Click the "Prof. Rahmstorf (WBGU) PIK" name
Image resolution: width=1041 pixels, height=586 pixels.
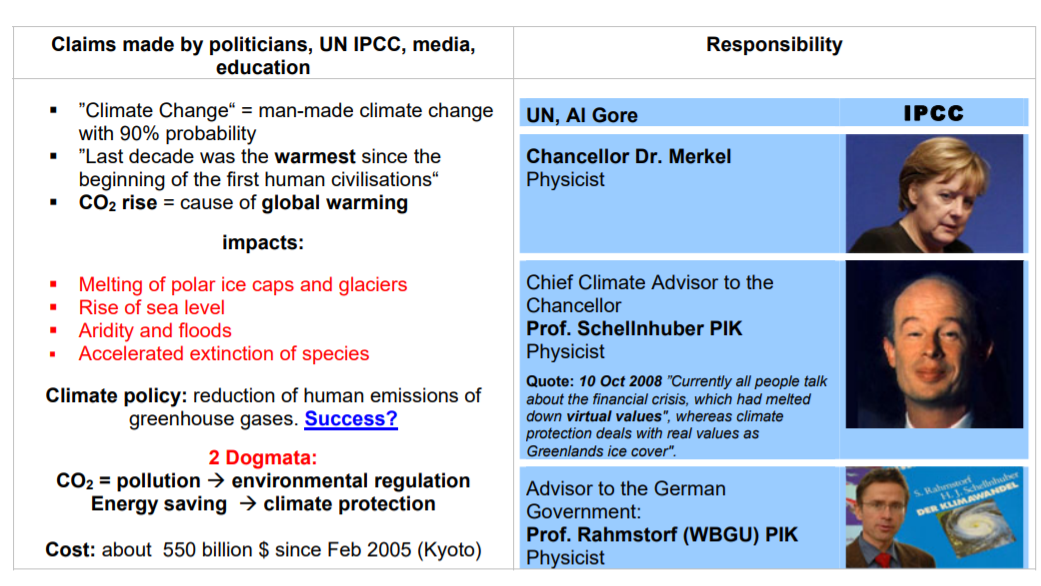[662, 535]
